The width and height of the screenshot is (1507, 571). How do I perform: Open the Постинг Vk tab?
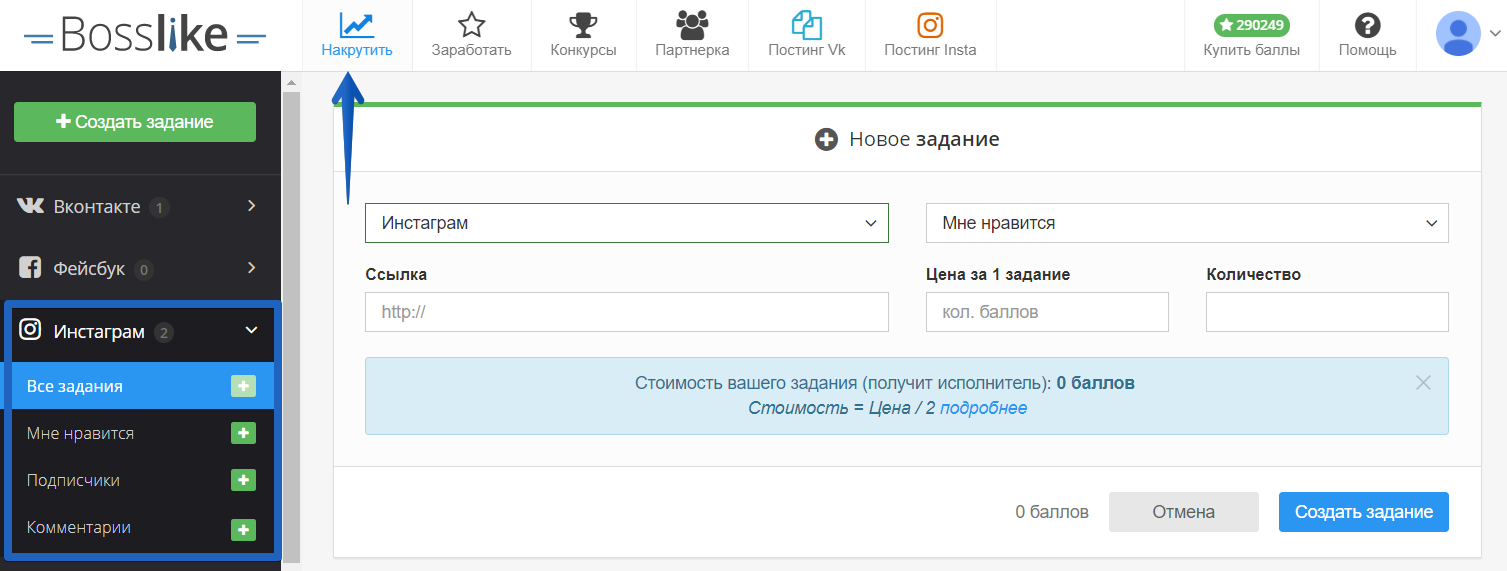point(806,36)
